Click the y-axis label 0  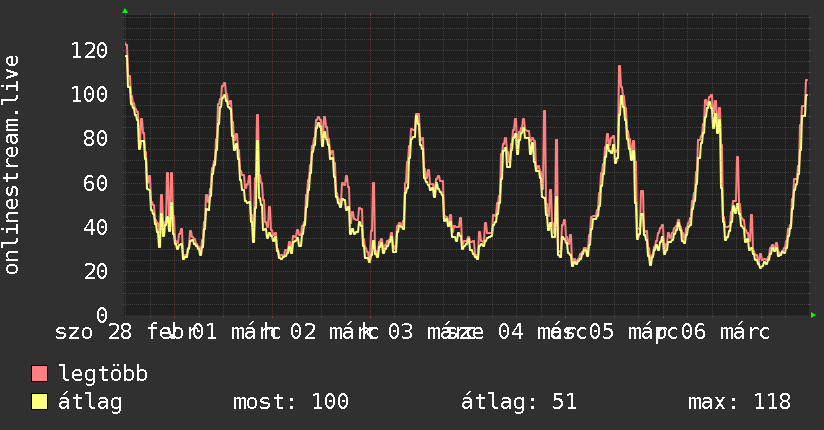[102, 315]
